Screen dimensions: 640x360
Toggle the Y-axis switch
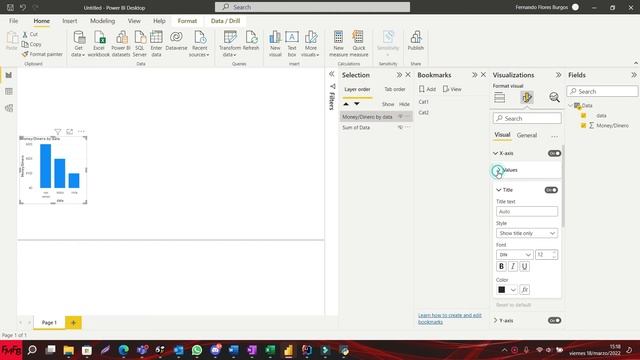(x=554, y=320)
